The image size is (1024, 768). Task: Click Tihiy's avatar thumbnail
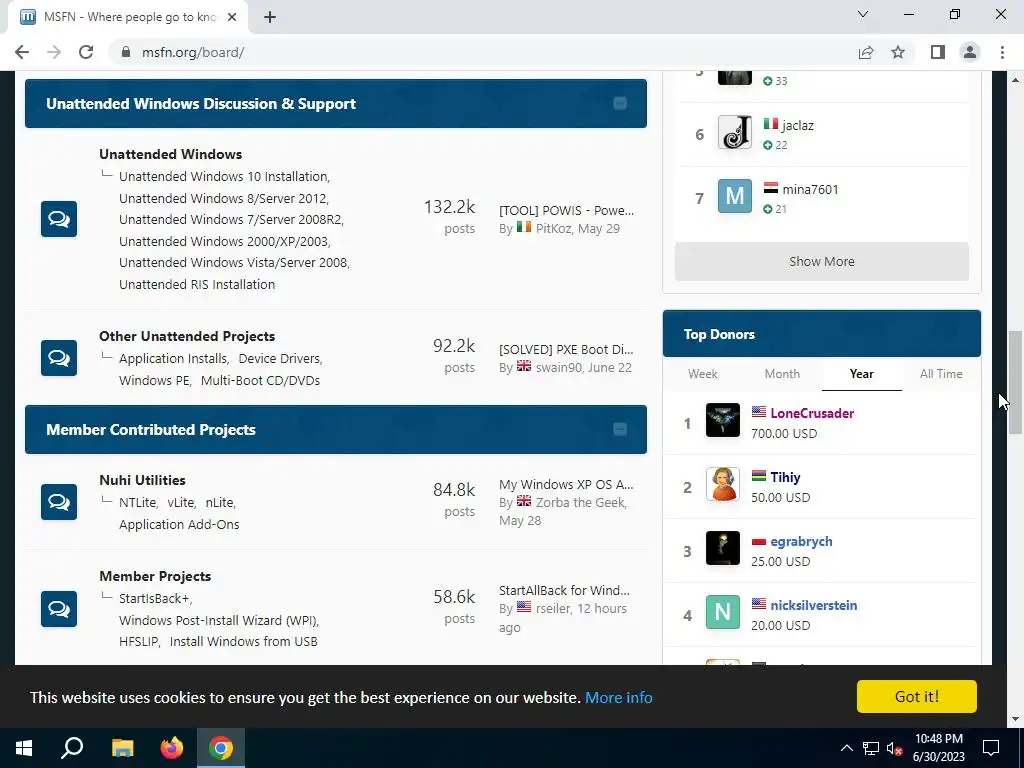point(723,484)
